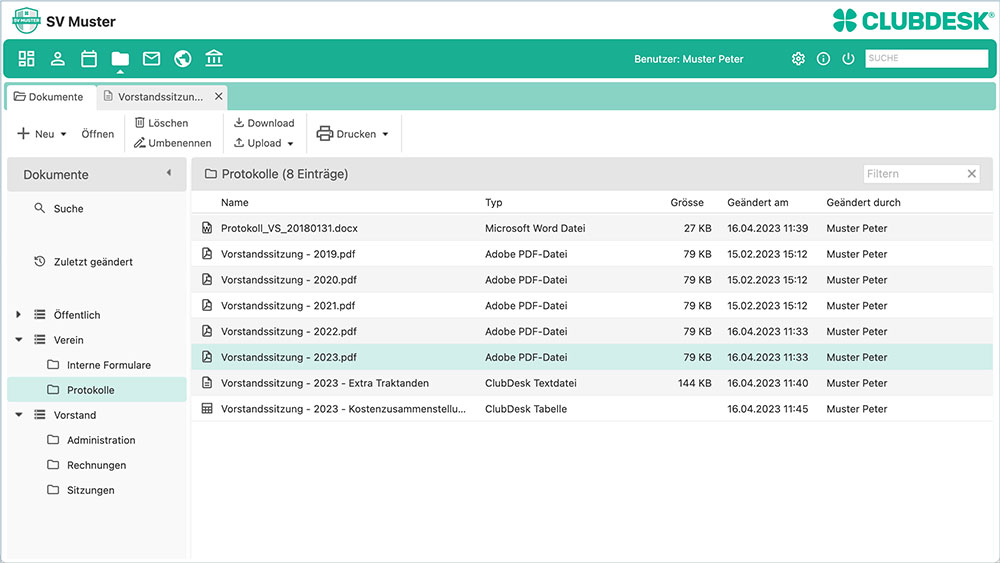The height and width of the screenshot is (563, 1000).
Task: Click the logout power icon
Action: click(848, 59)
